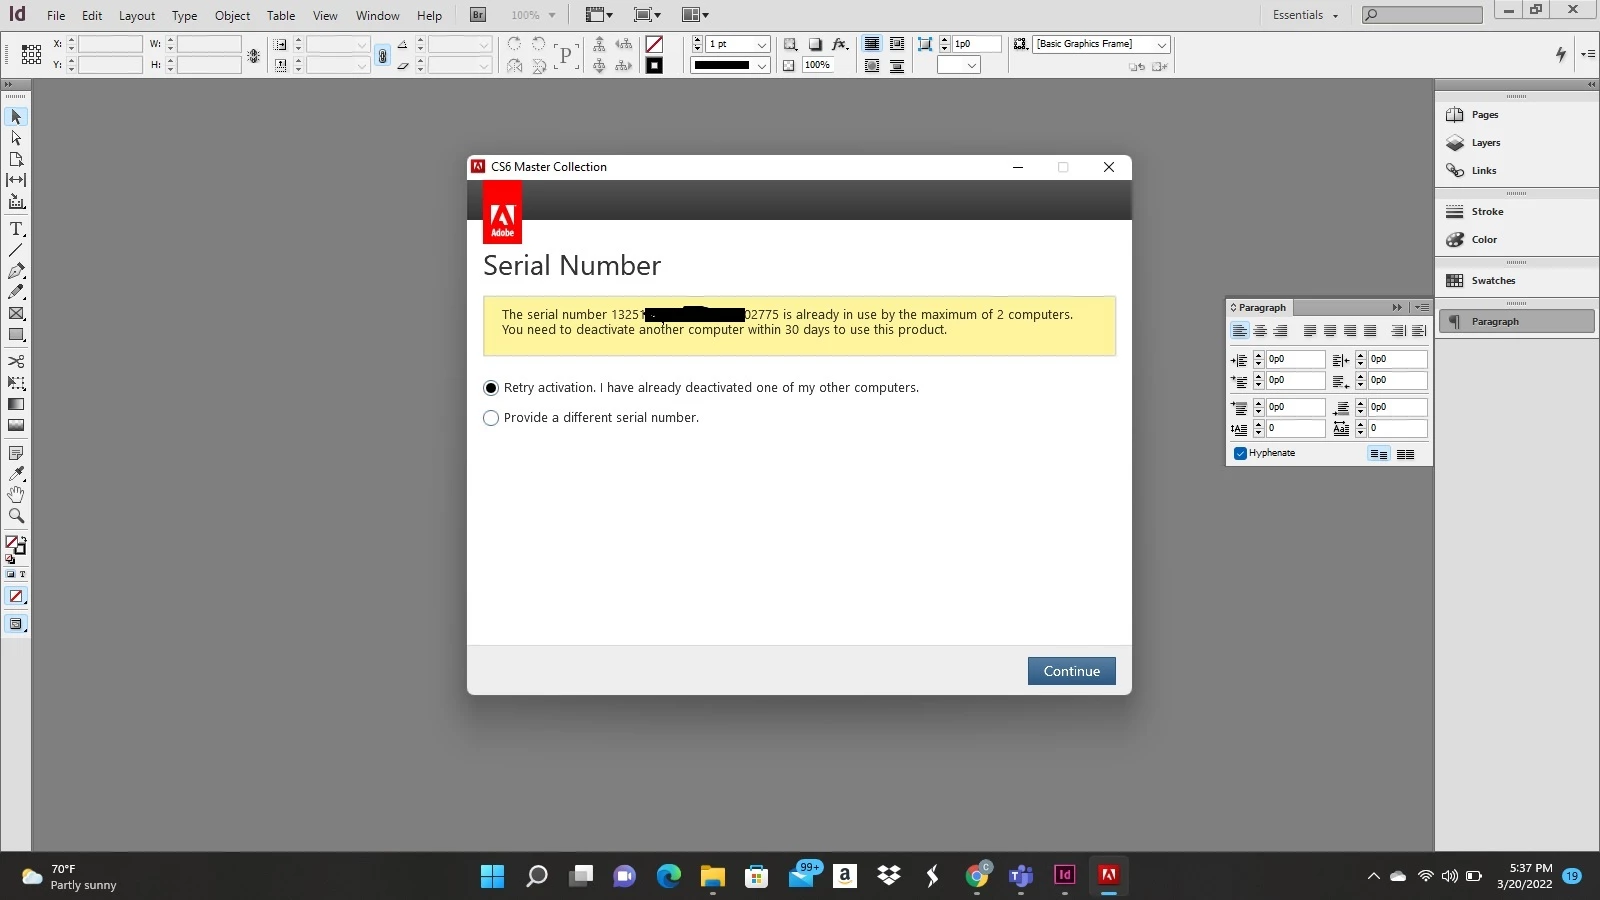1600x900 pixels.
Task: Open Adobe Bridge with the Br icon
Action: 478,15
